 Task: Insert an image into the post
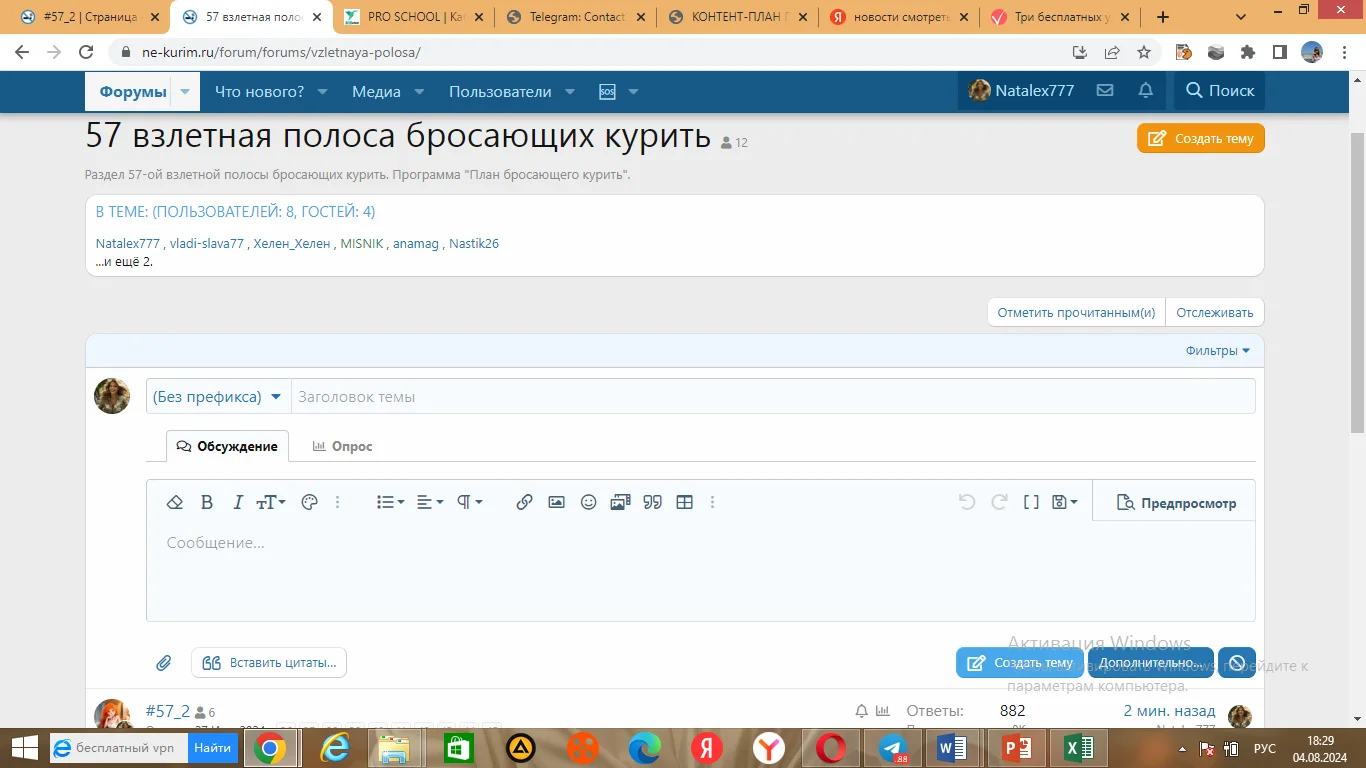pos(556,502)
